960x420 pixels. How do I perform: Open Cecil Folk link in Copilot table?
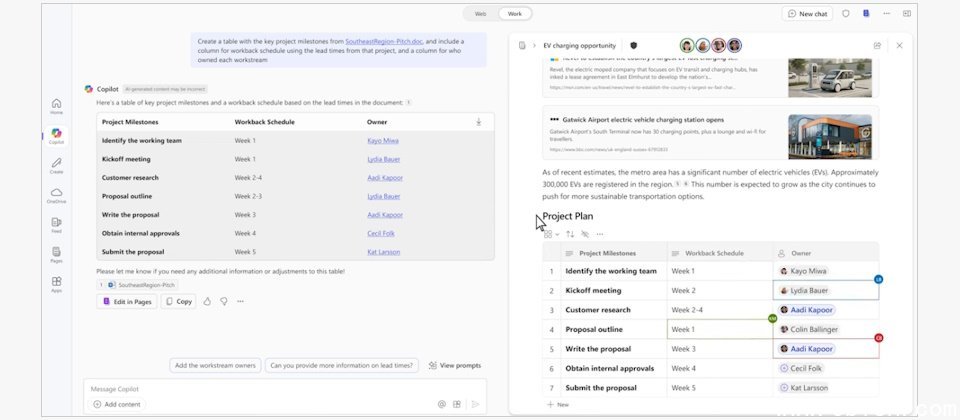(x=381, y=233)
